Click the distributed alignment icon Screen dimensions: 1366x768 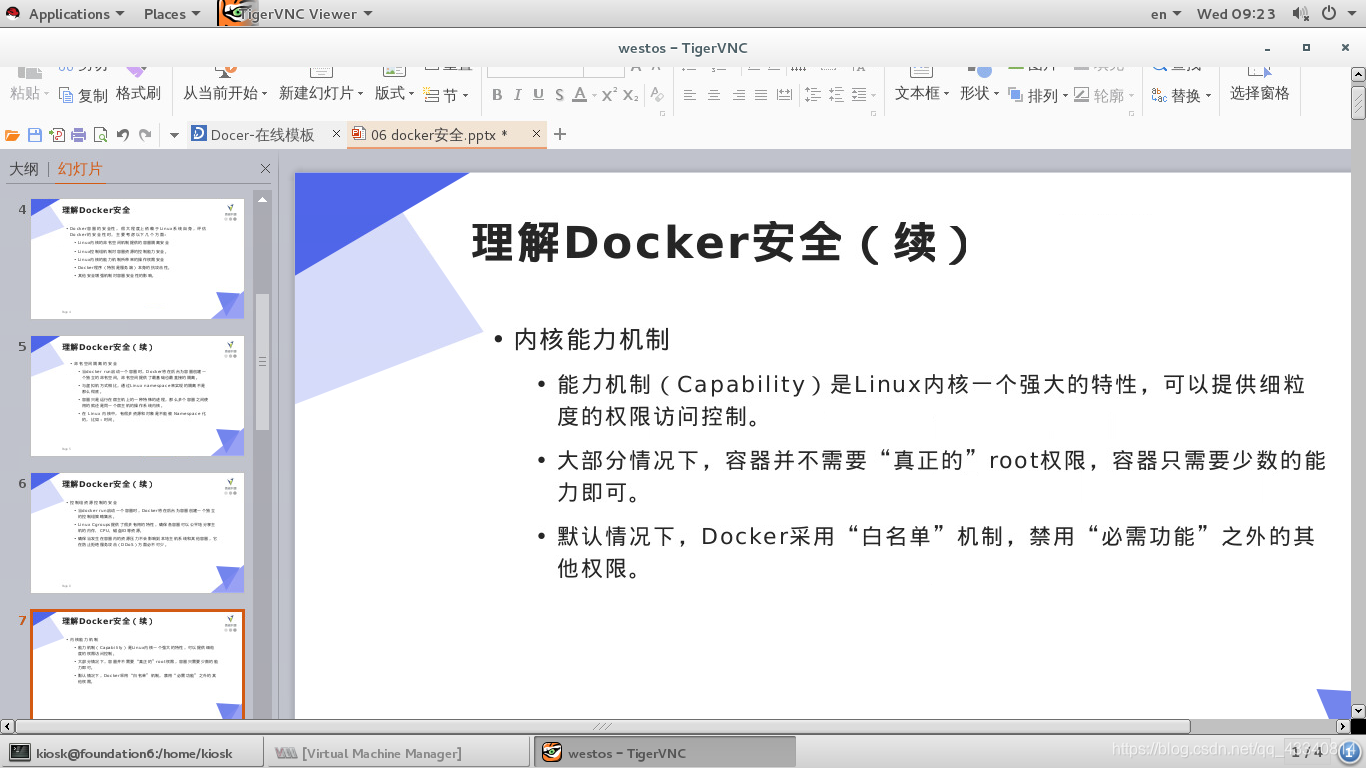point(784,95)
